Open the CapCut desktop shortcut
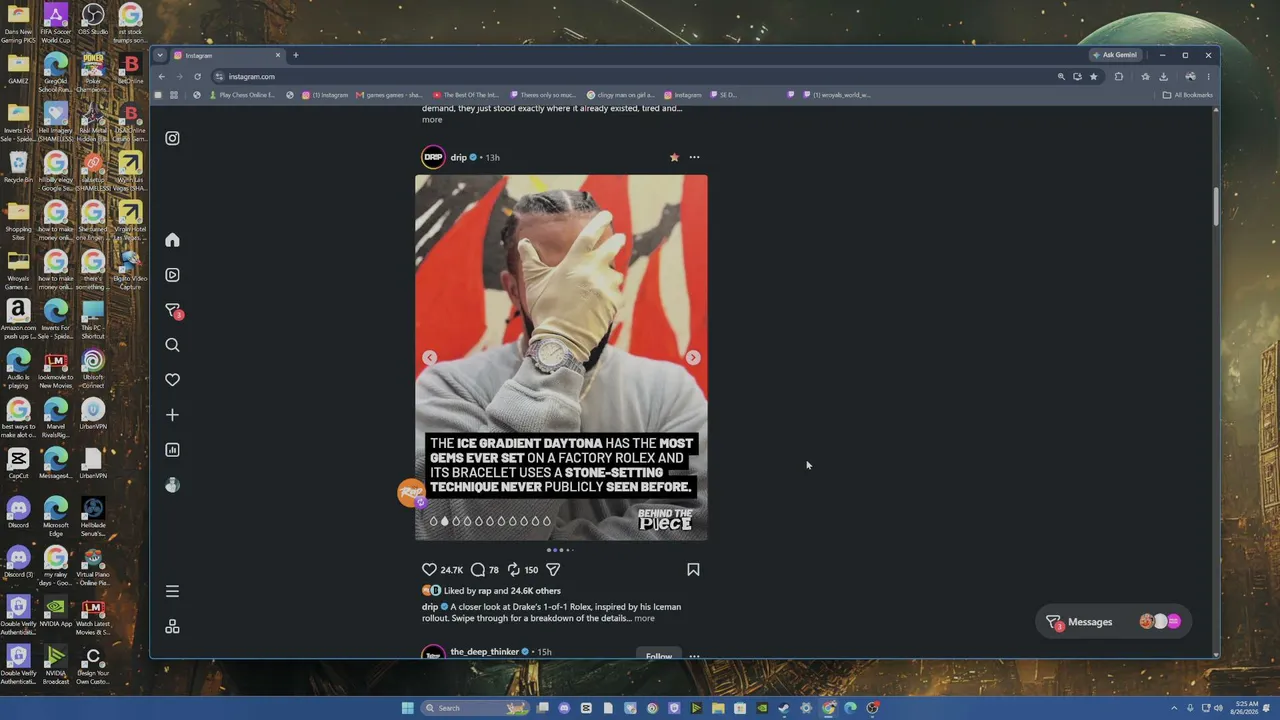Screen dimensions: 1280x720 coord(18,463)
